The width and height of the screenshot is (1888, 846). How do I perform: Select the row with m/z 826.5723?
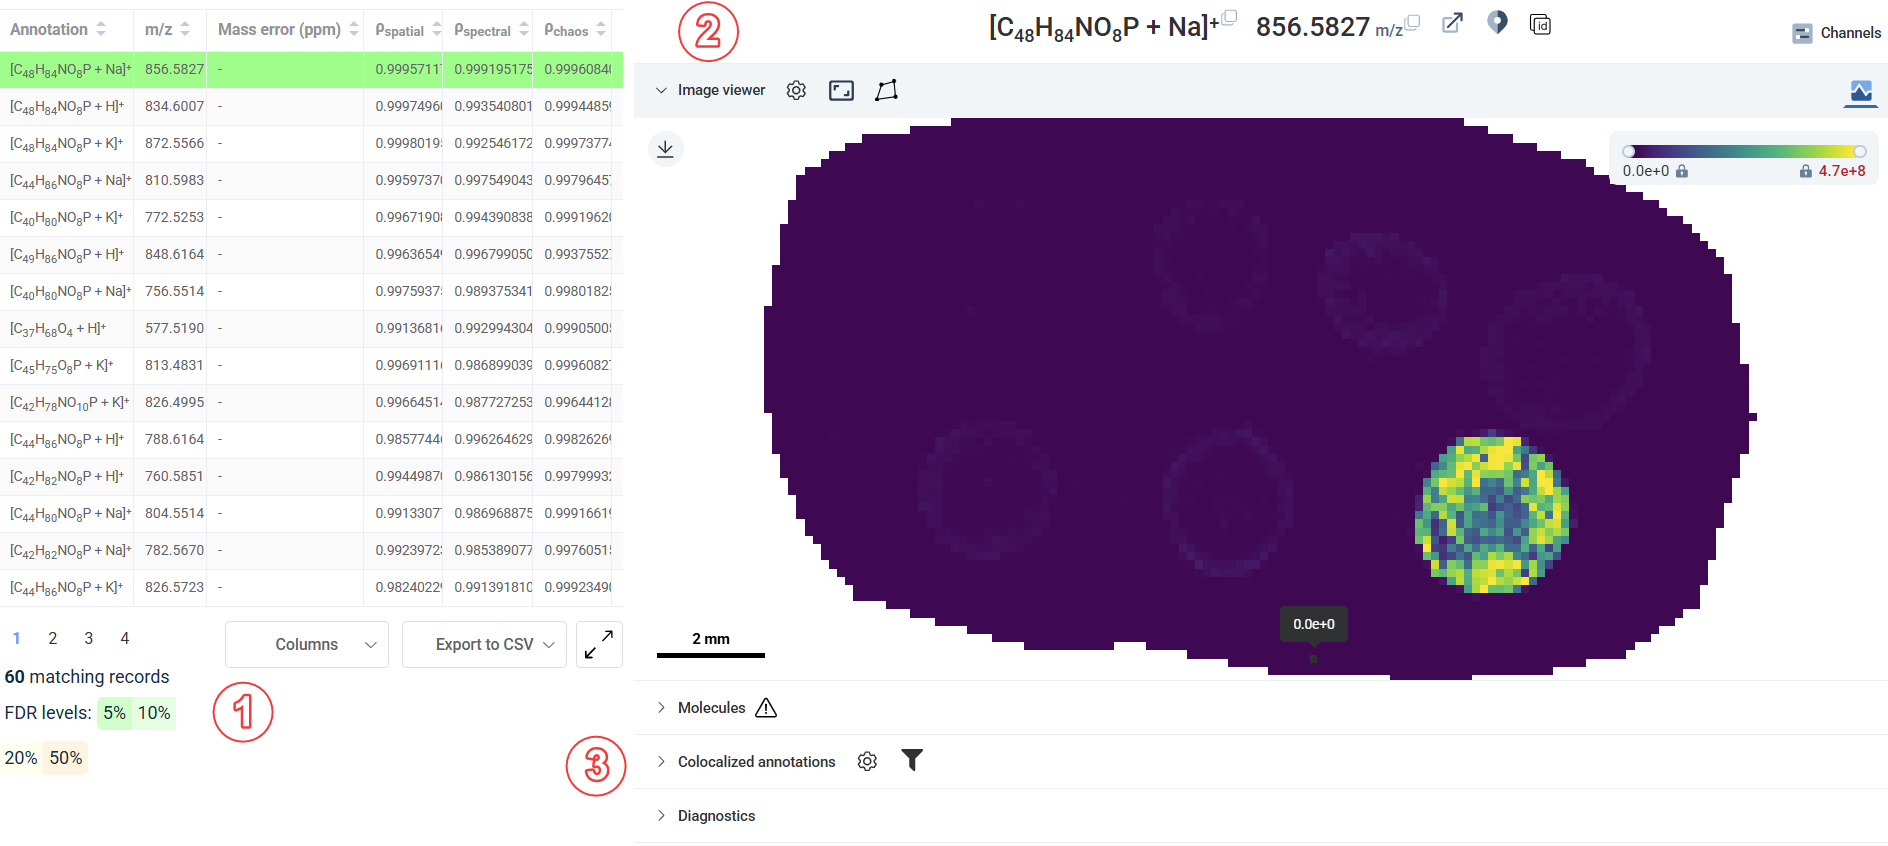(x=311, y=587)
